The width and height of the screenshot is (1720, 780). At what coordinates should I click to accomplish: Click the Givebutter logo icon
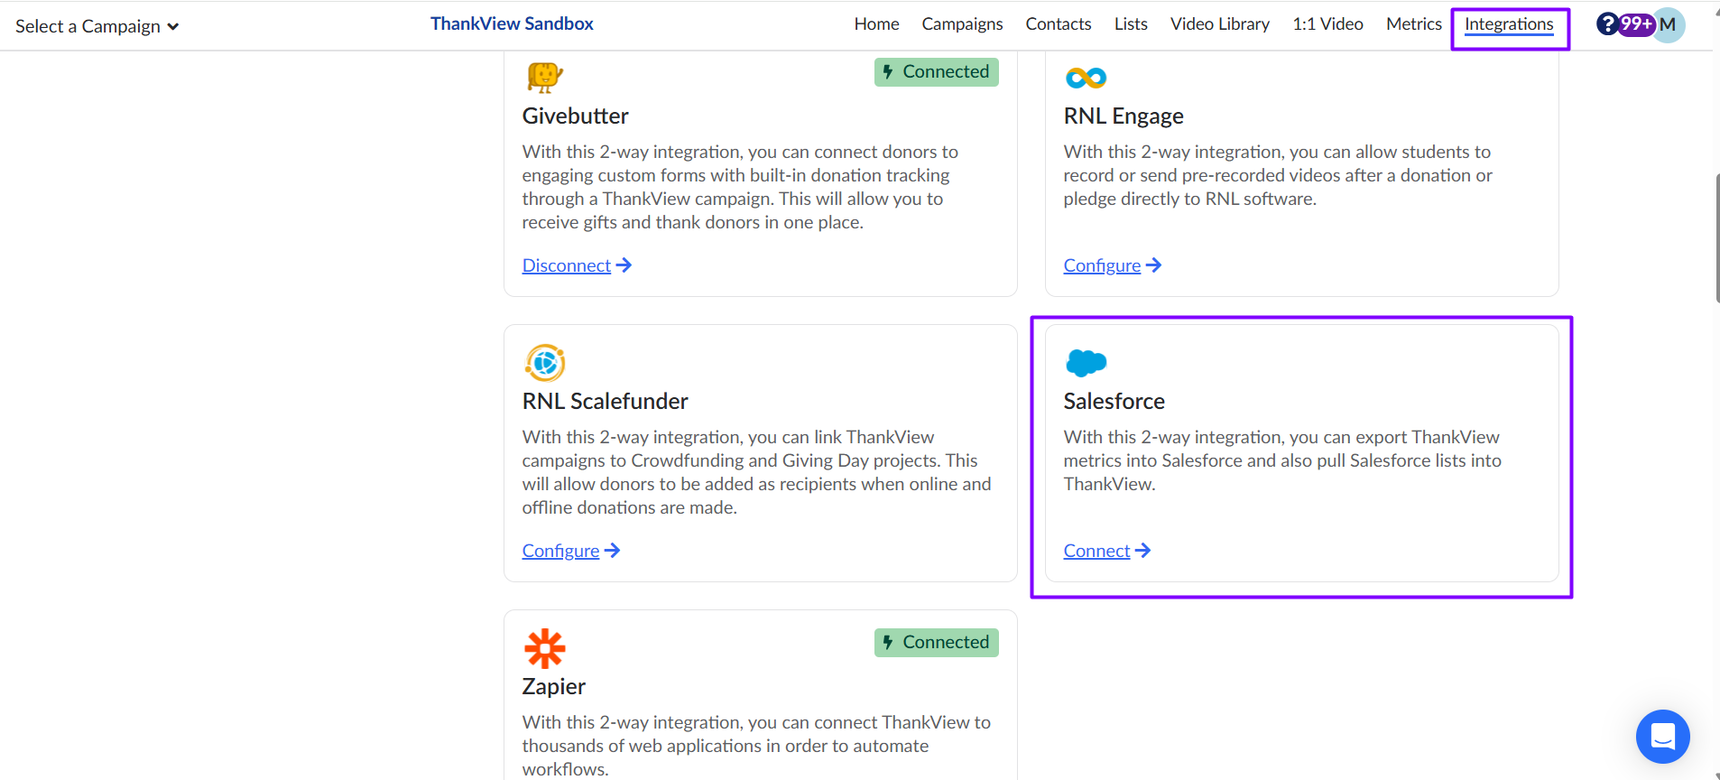point(545,76)
